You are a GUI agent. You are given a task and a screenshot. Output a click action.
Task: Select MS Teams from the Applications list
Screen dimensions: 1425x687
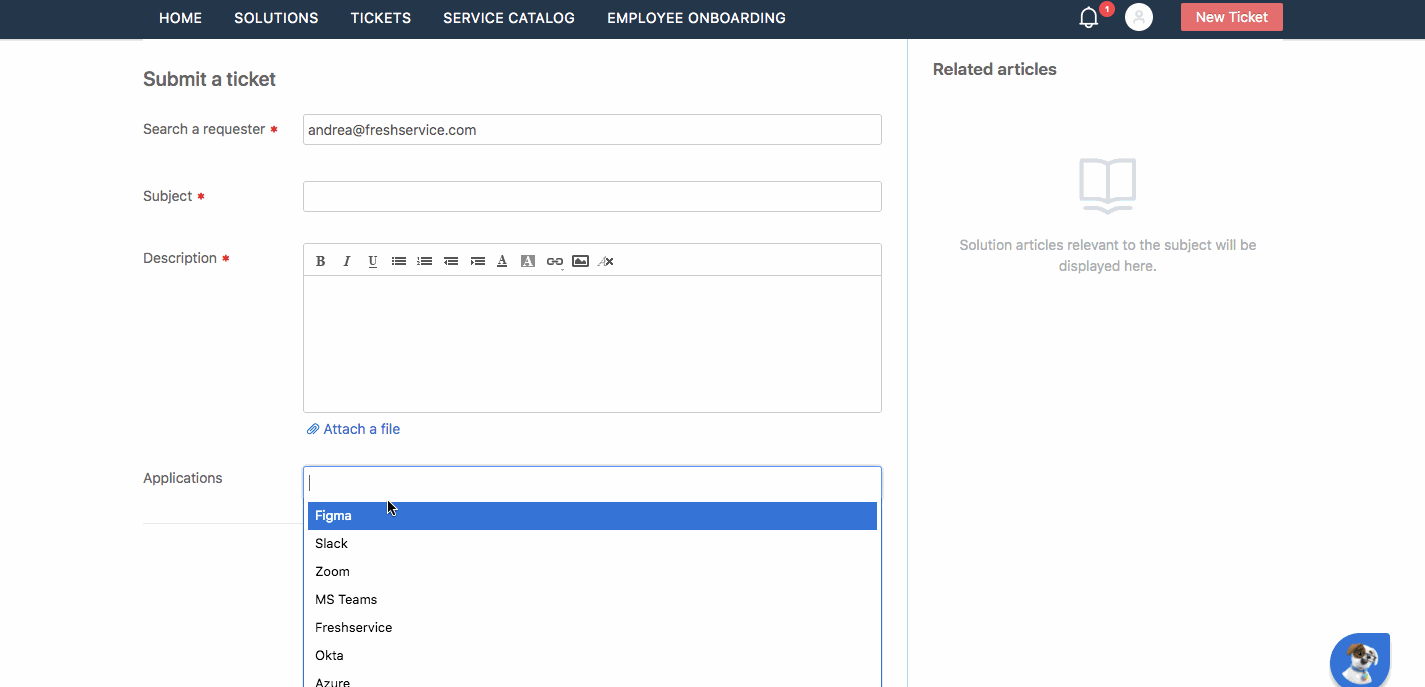(x=592, y=600)
